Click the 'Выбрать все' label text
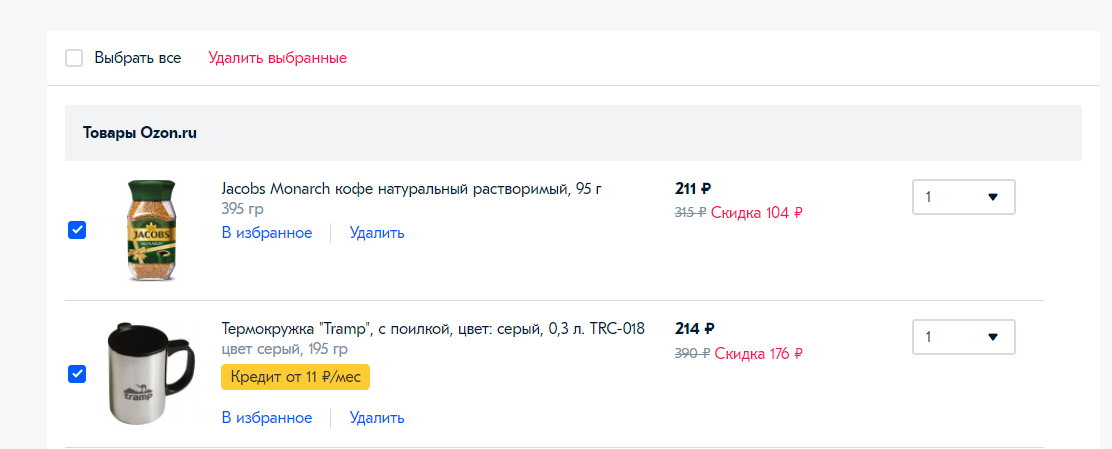1112x449 pixels. 138,58
